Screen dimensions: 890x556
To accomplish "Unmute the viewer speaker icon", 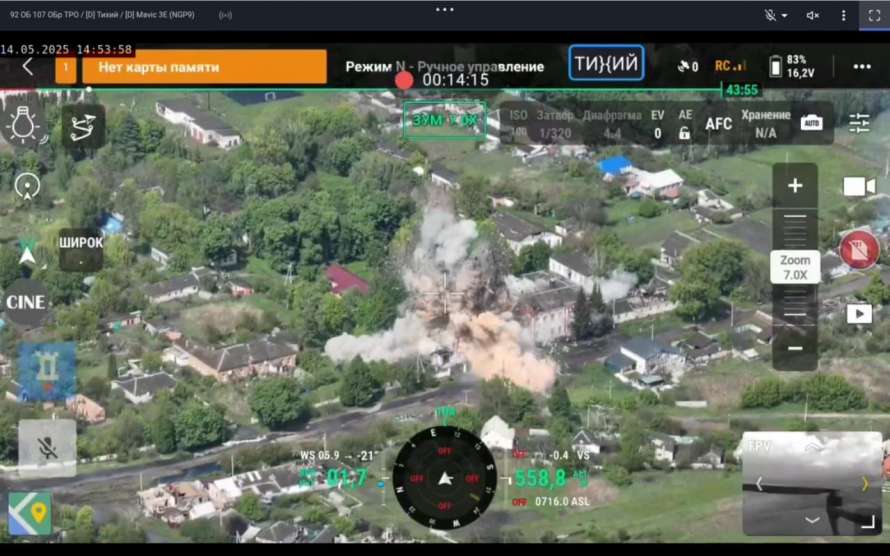I will coord(812,15).
